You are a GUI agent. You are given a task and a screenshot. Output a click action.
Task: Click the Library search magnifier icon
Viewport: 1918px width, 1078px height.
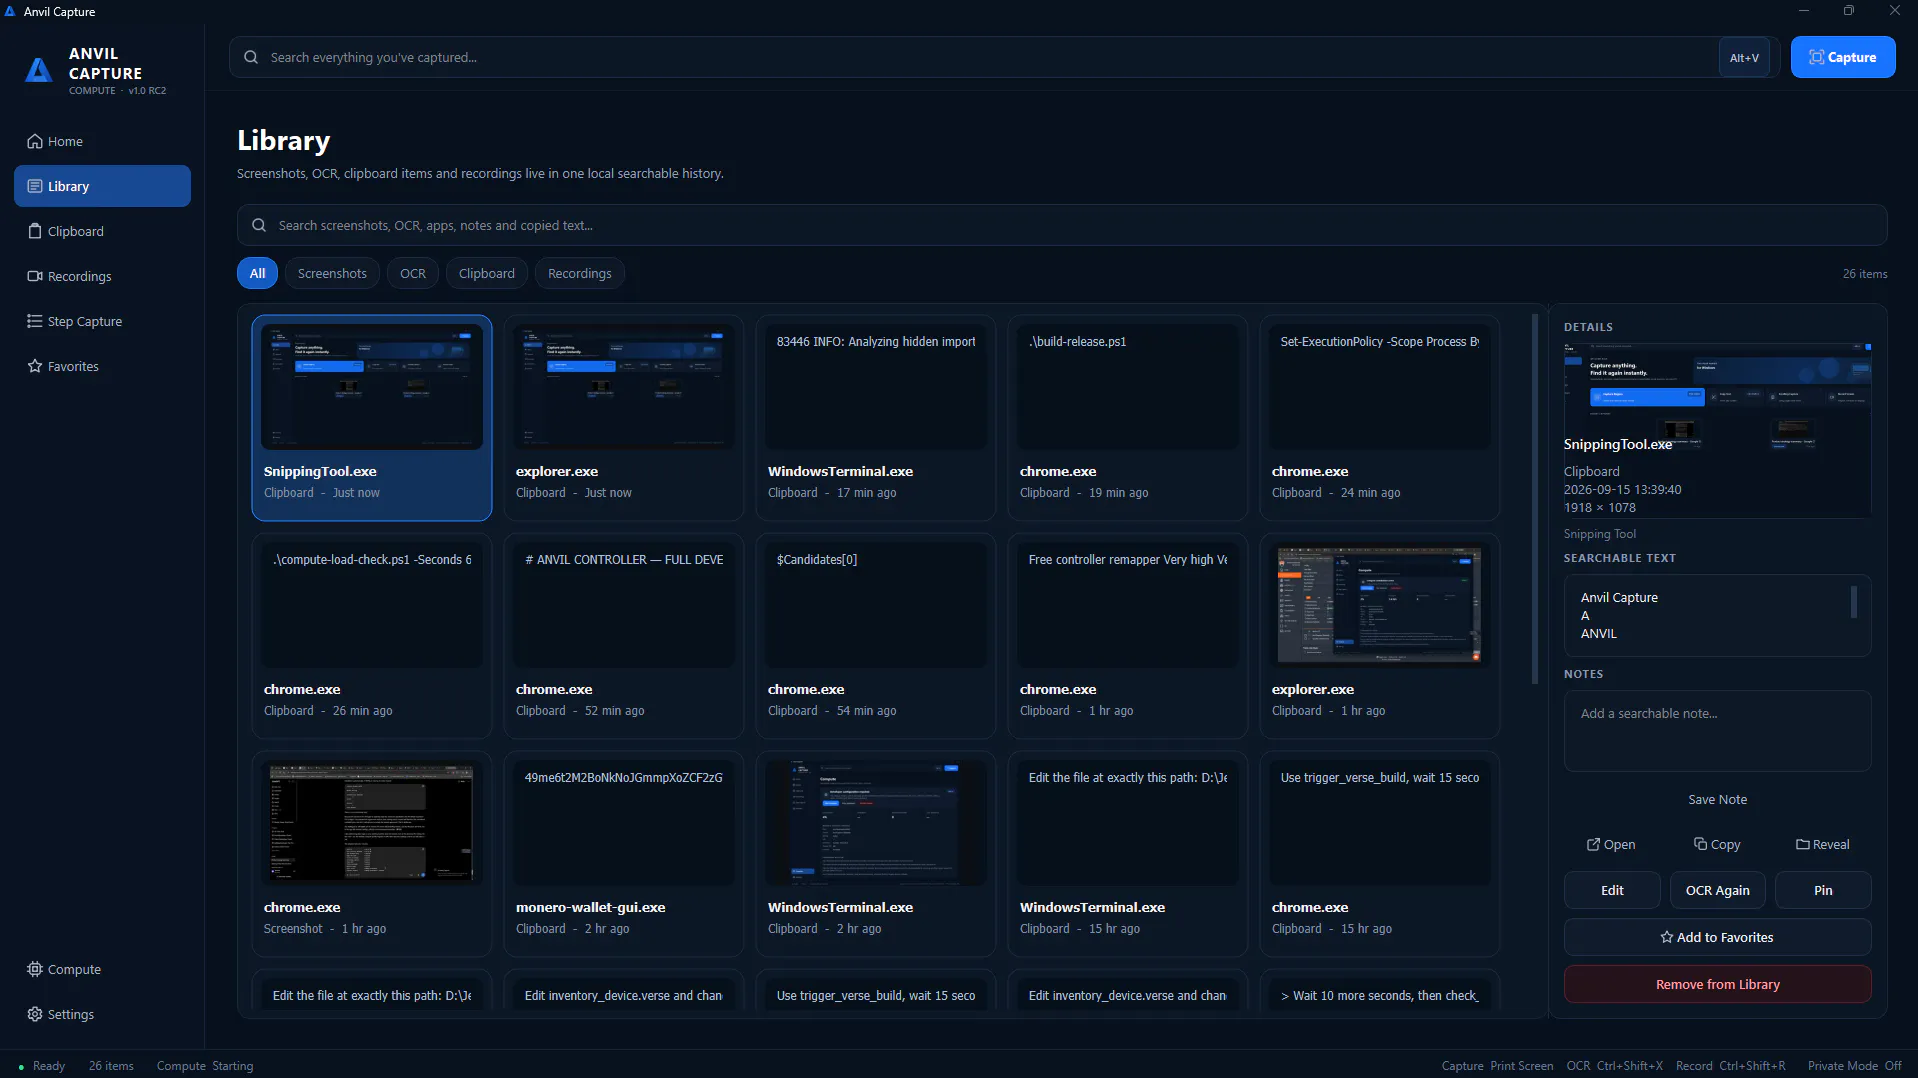[x=259, y=225]
